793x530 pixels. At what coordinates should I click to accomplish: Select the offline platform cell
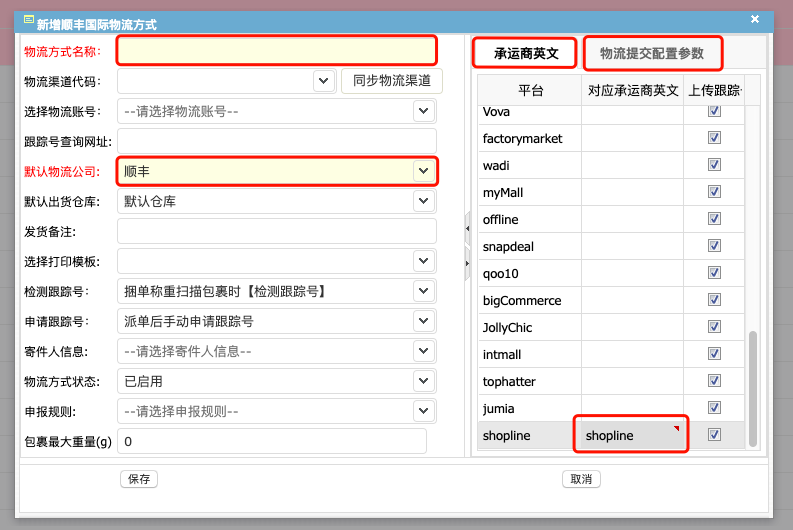[x=530, y=219]
